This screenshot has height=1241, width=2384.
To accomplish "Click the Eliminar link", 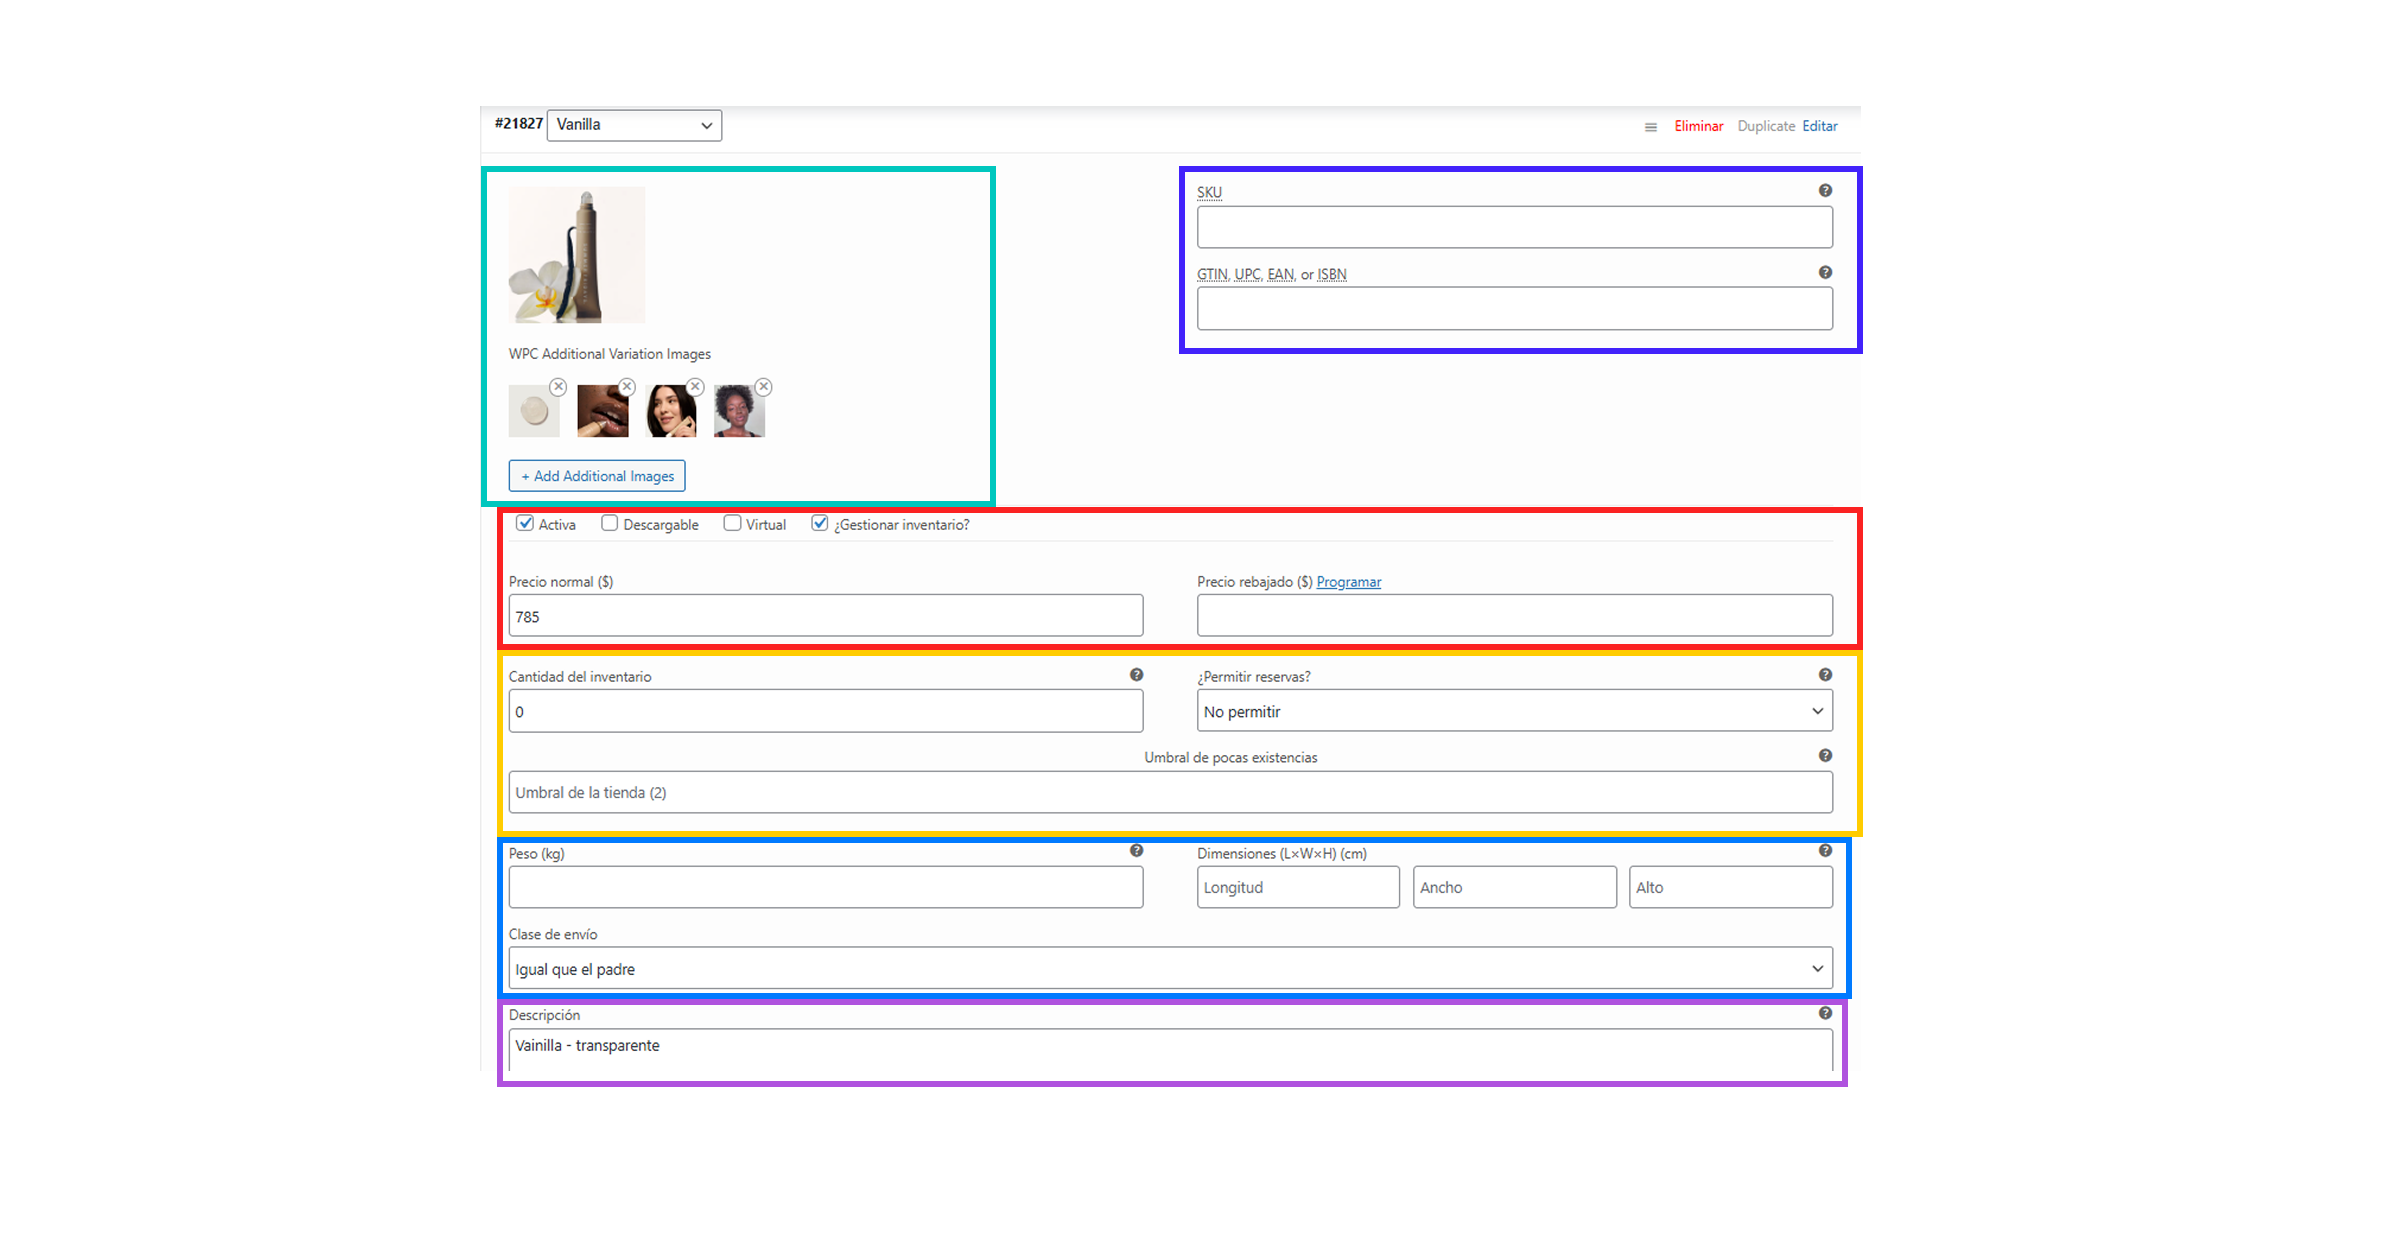I will 1698,126.
